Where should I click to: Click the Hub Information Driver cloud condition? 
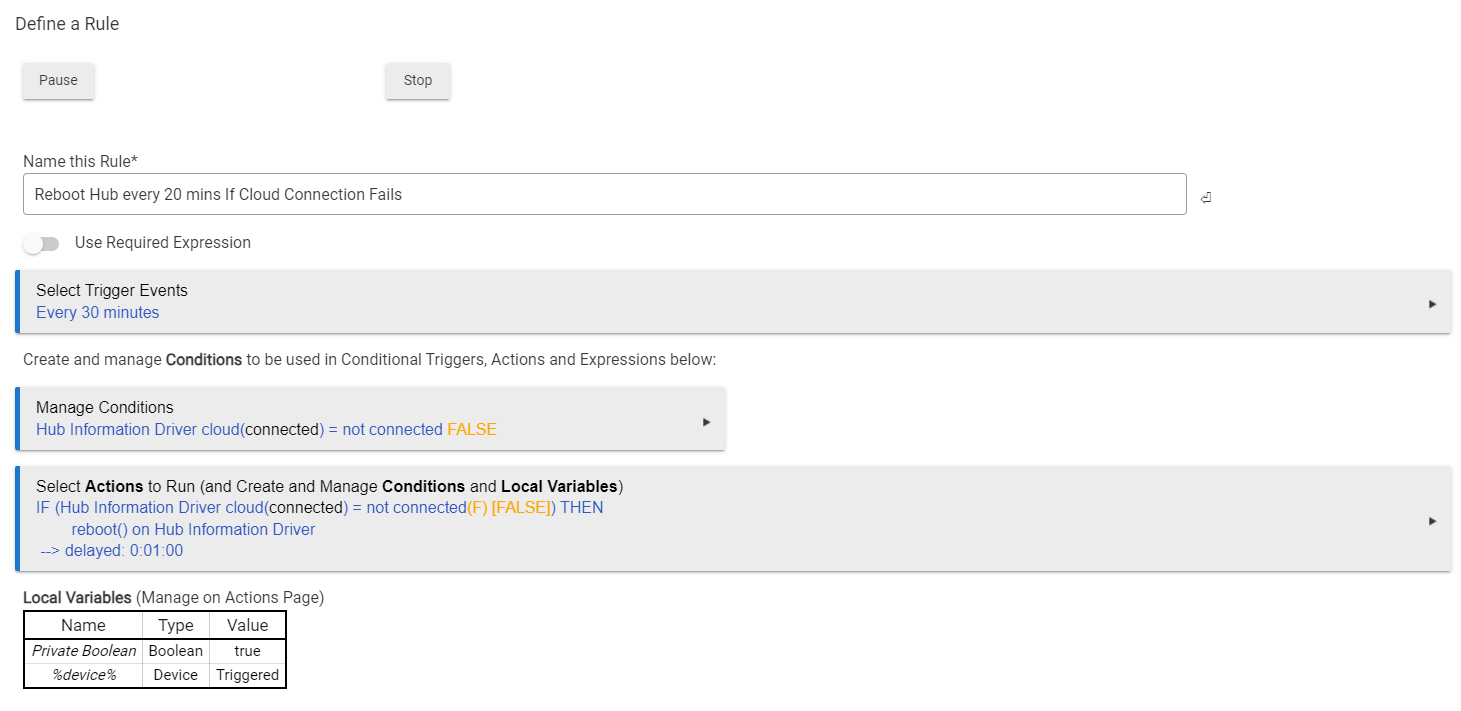266,430
